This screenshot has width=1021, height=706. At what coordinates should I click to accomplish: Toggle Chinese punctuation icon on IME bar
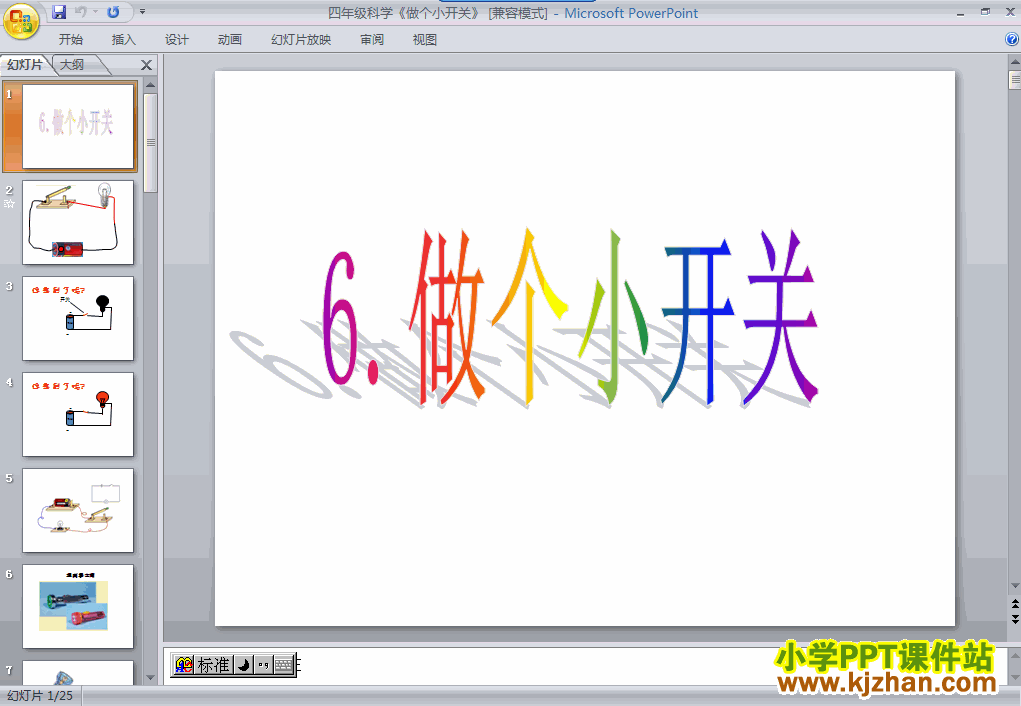point(263,665)
